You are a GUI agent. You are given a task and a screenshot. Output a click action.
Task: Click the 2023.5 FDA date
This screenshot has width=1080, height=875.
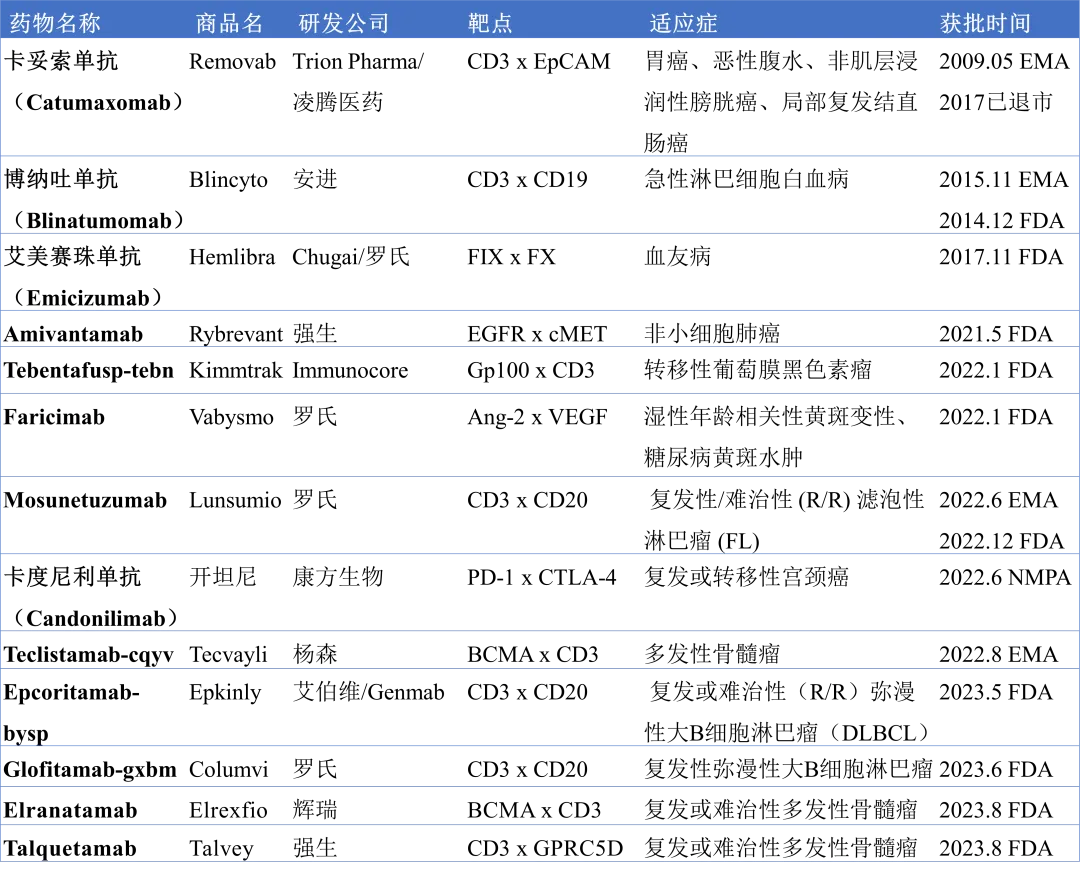click(995, 692)
